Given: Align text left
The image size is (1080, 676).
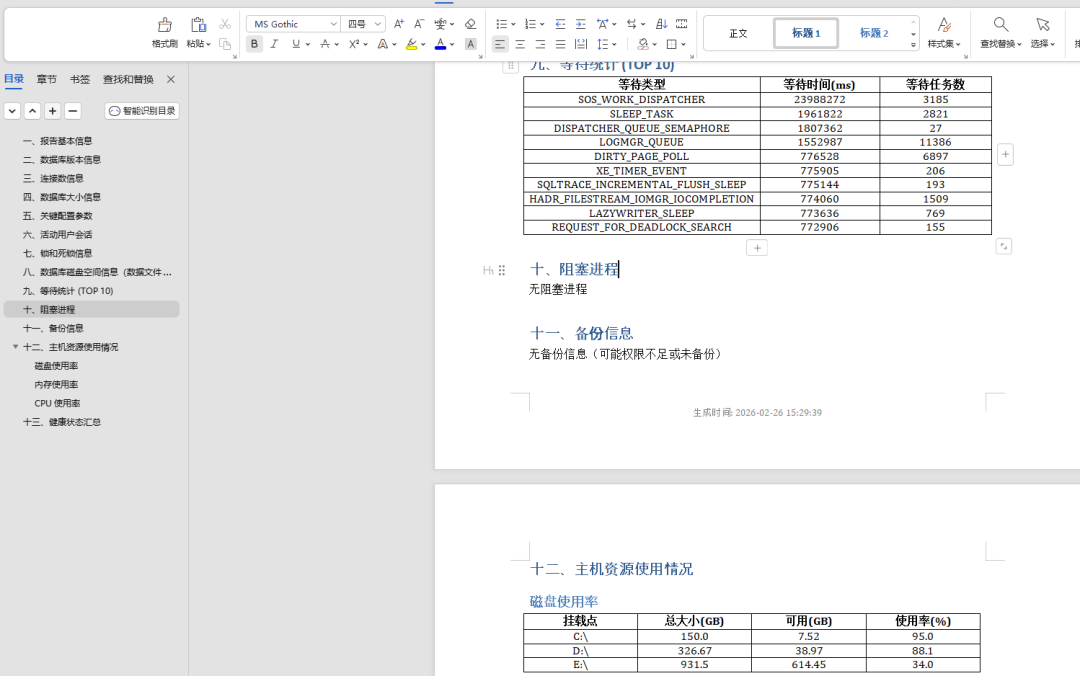Looking at the screenshot, I should point(500,44).
